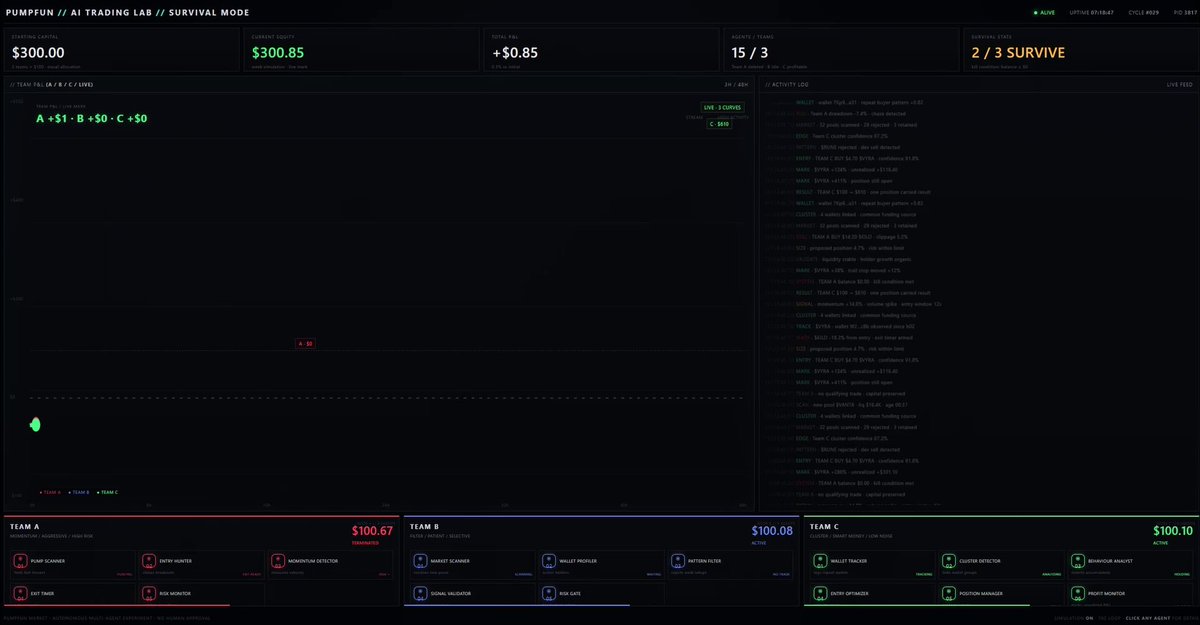Select the 3H / 48H chart range
The image size is (1200, 625).
click(735, 85)
